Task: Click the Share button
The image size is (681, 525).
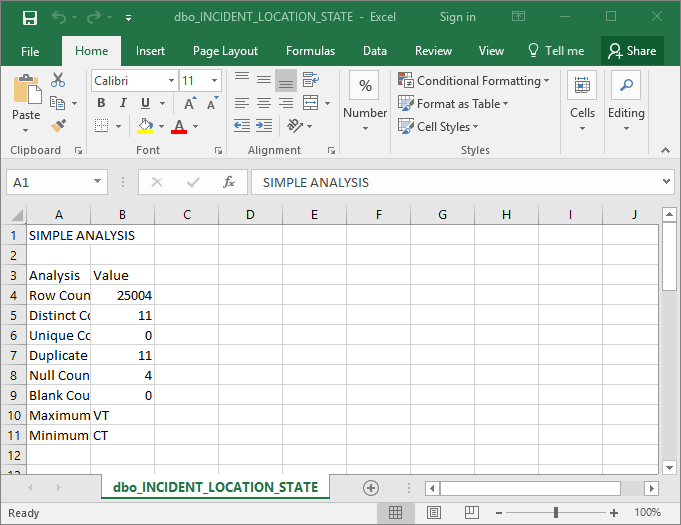Action: tap(632, 51)
